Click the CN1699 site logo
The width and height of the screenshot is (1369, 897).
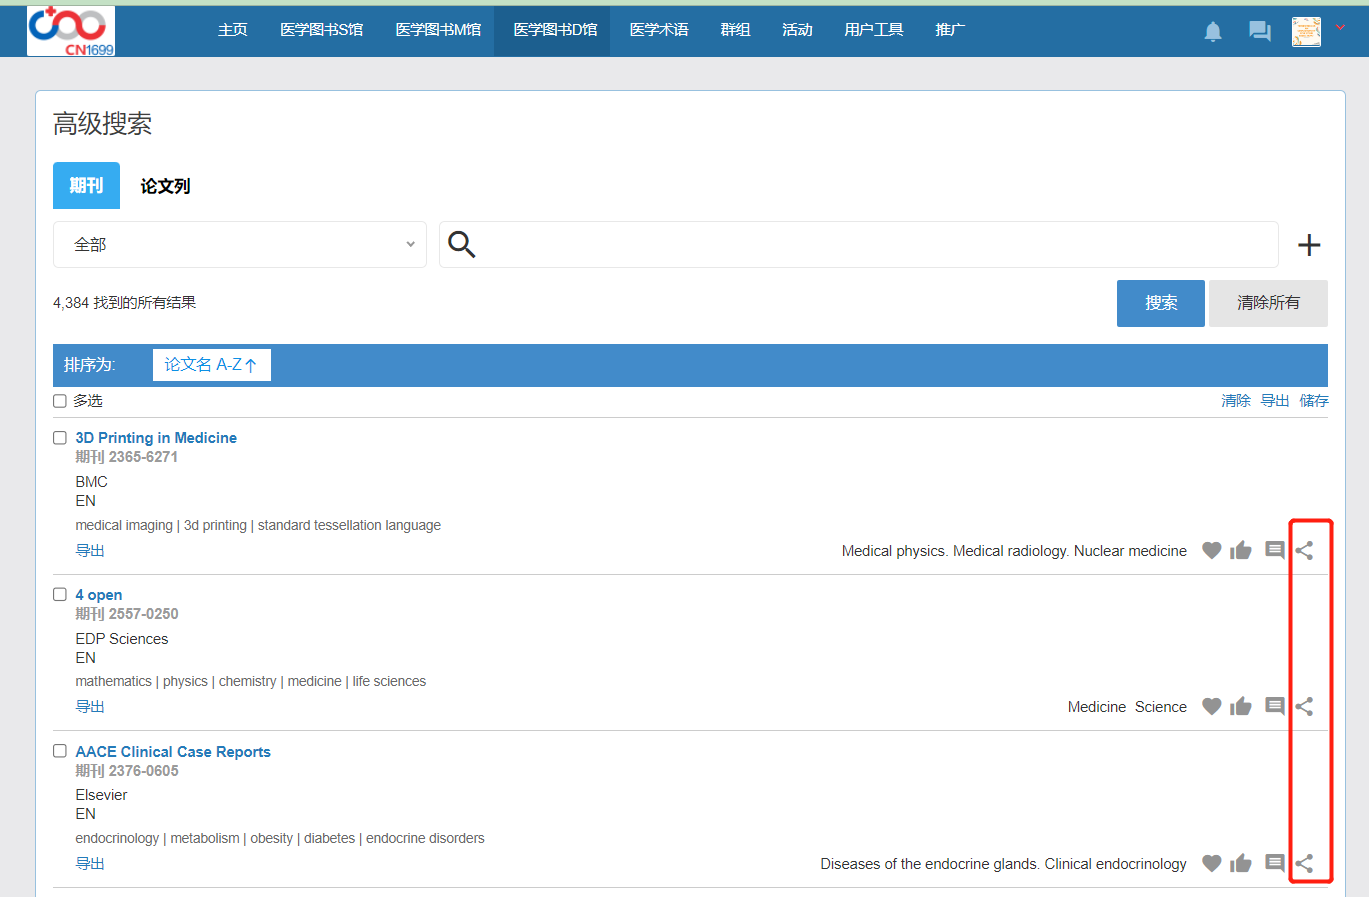[71, 30]
